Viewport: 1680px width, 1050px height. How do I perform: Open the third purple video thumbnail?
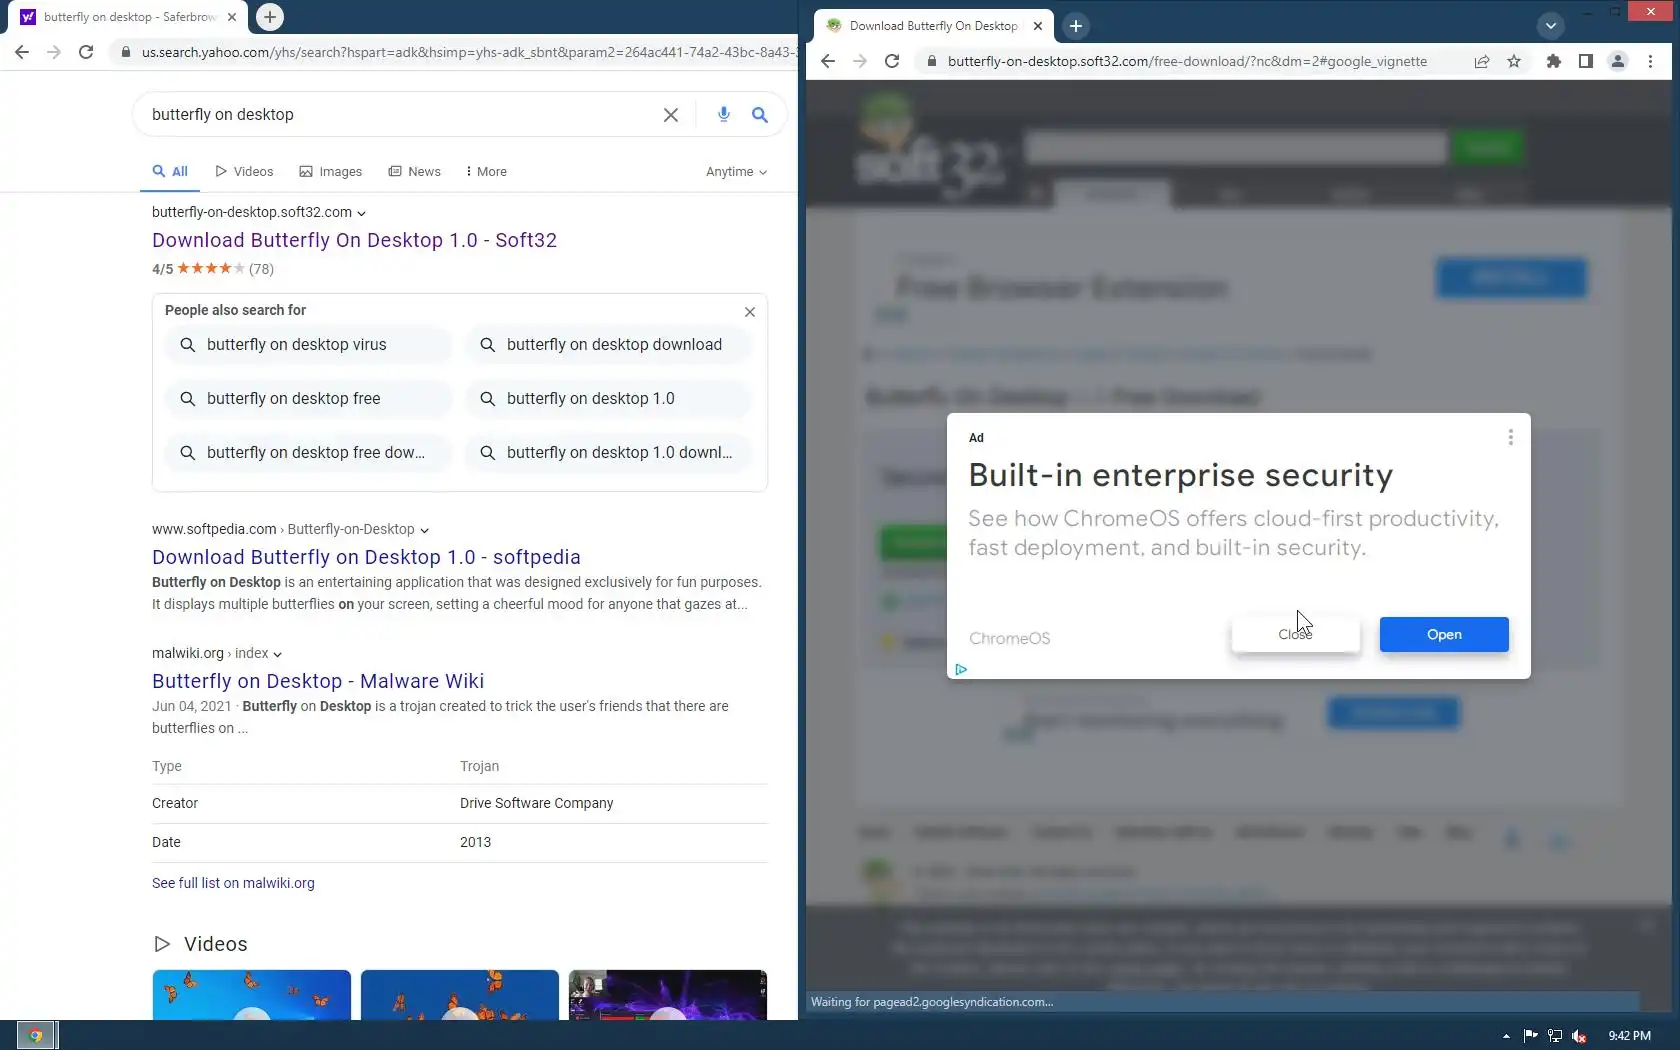[668, 995]
